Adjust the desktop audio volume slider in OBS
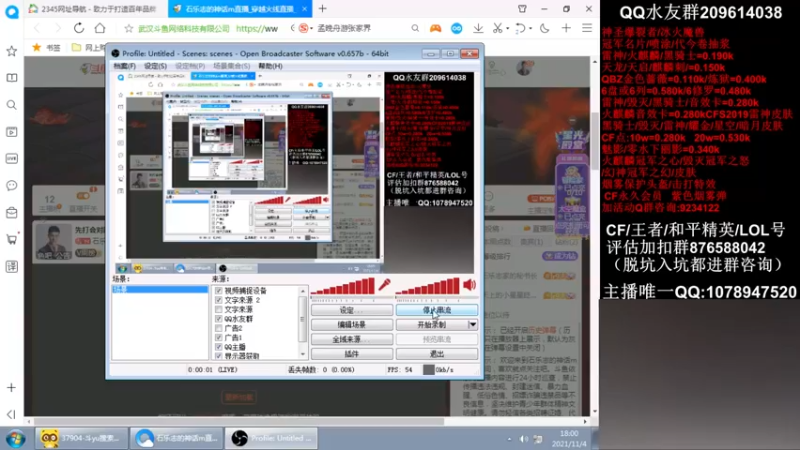The image size is (800, 450). (x=428, y=286)
